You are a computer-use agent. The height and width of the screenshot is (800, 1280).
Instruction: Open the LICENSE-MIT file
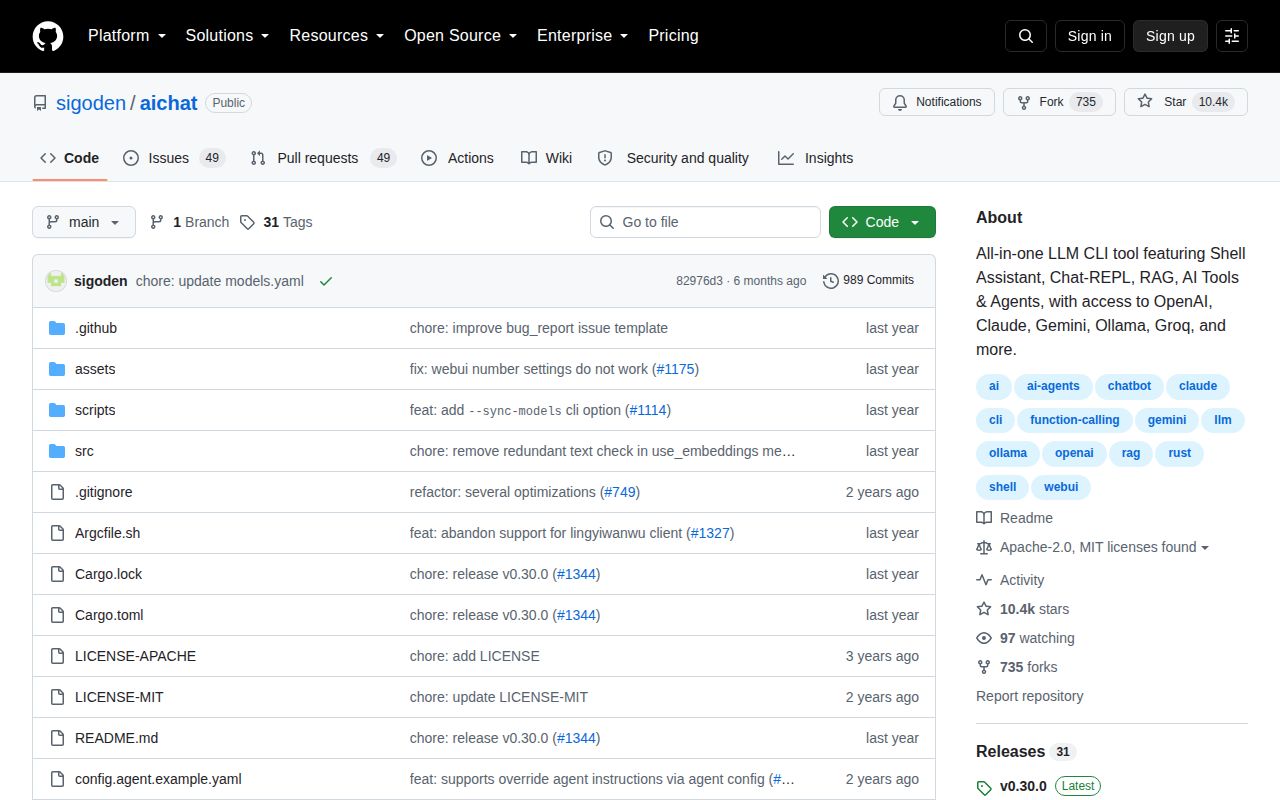pos(119,697)
